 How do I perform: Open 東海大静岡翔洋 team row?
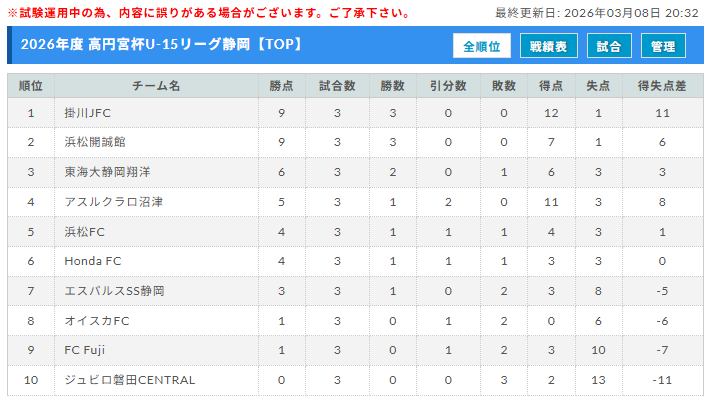point(106,172)
